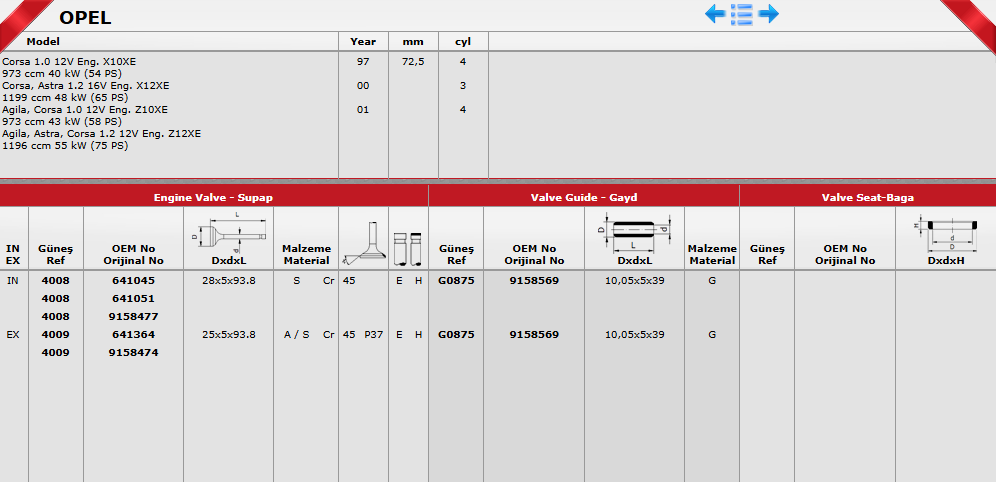Viewport: 996px width, 482px height.
Task: Open Güneş Ref 4009 beside OEM 641364
Action: [55, 335]
